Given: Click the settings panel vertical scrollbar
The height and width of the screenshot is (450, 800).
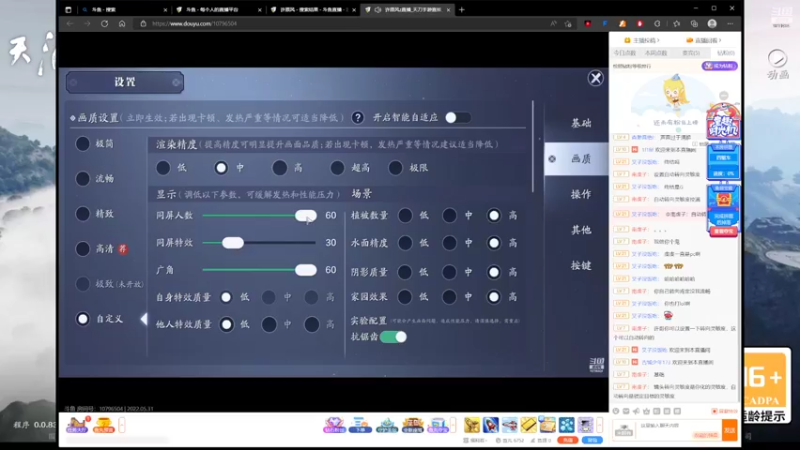Looking at the screenshot, I should coord(533,146).
